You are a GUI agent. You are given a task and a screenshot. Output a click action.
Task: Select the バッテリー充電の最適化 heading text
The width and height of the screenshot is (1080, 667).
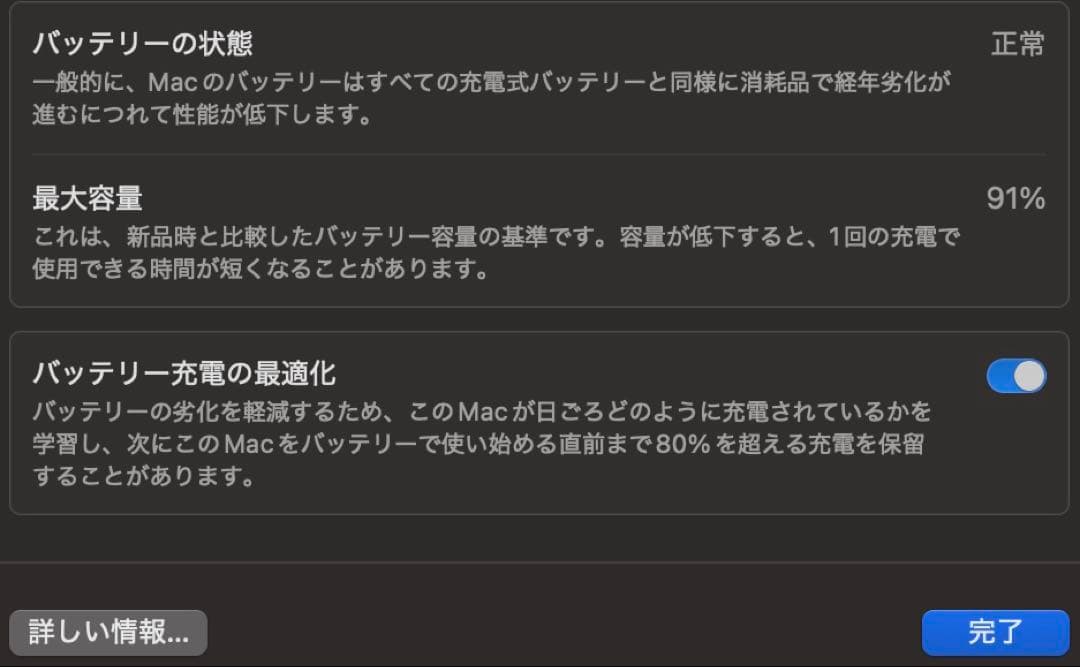pyautogui.click(x=184, y=373)
